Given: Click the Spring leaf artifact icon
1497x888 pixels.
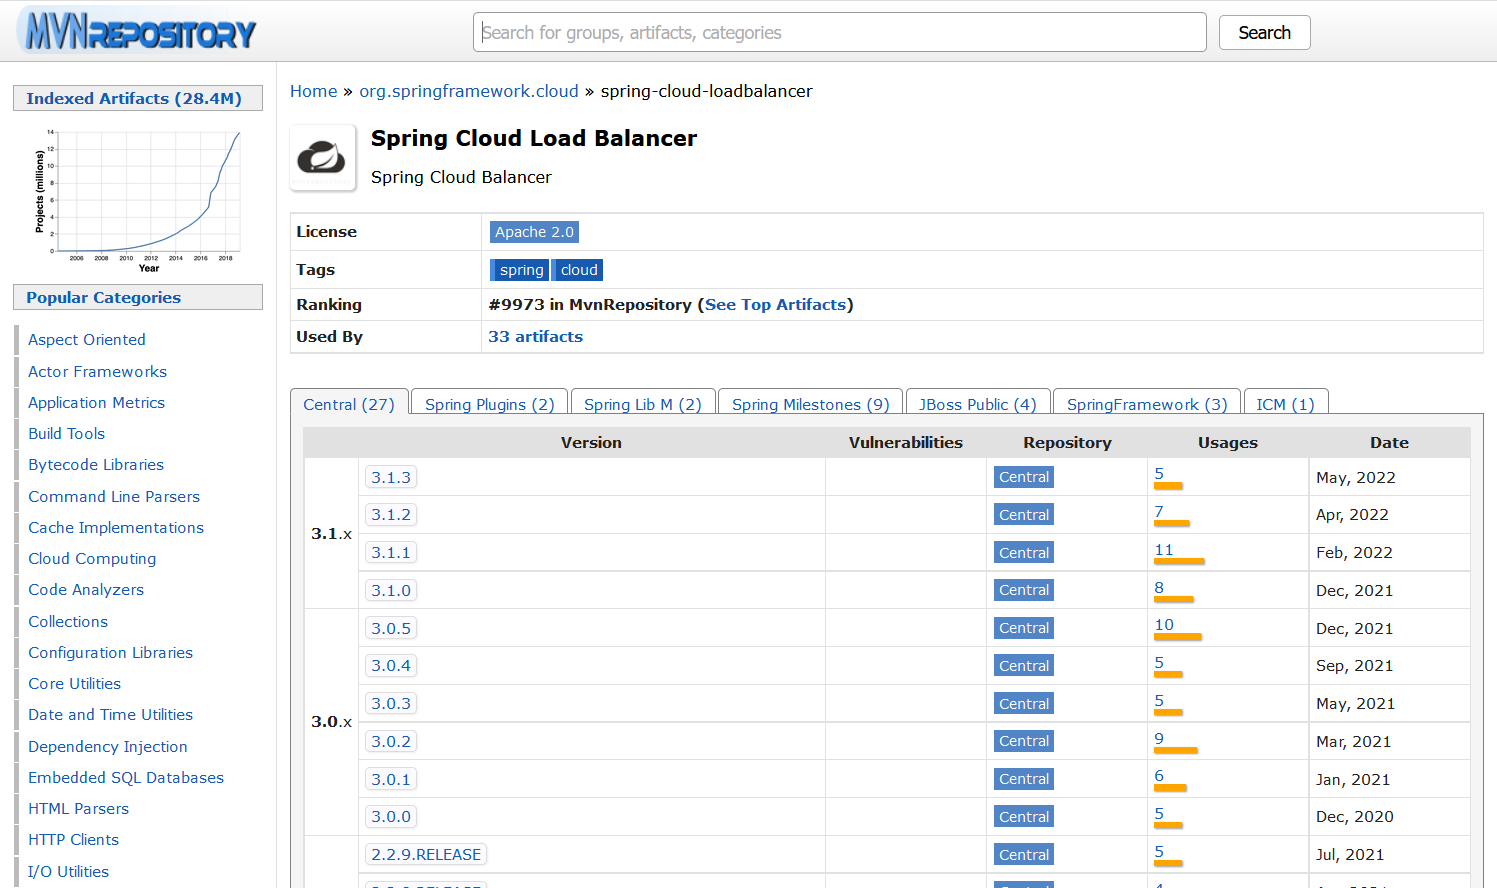Looking at the screenshot, I should [322, 157].
